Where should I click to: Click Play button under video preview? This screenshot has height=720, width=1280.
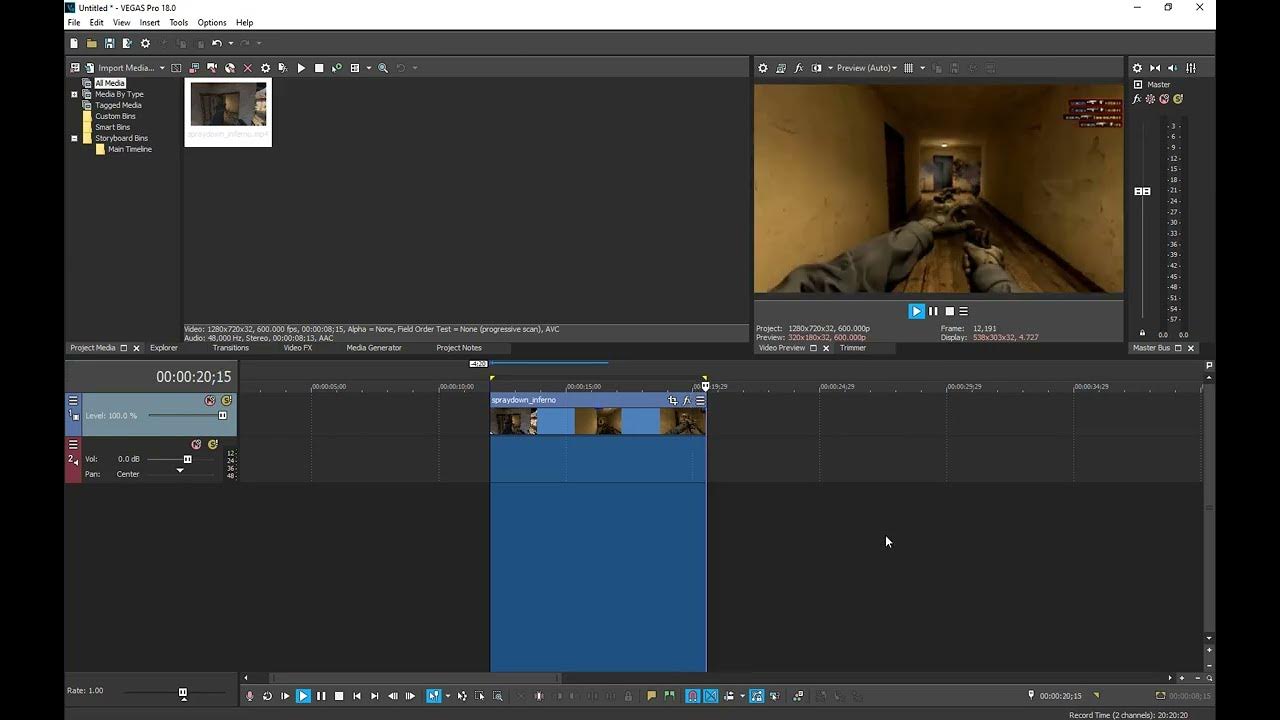tap(916, 311)
